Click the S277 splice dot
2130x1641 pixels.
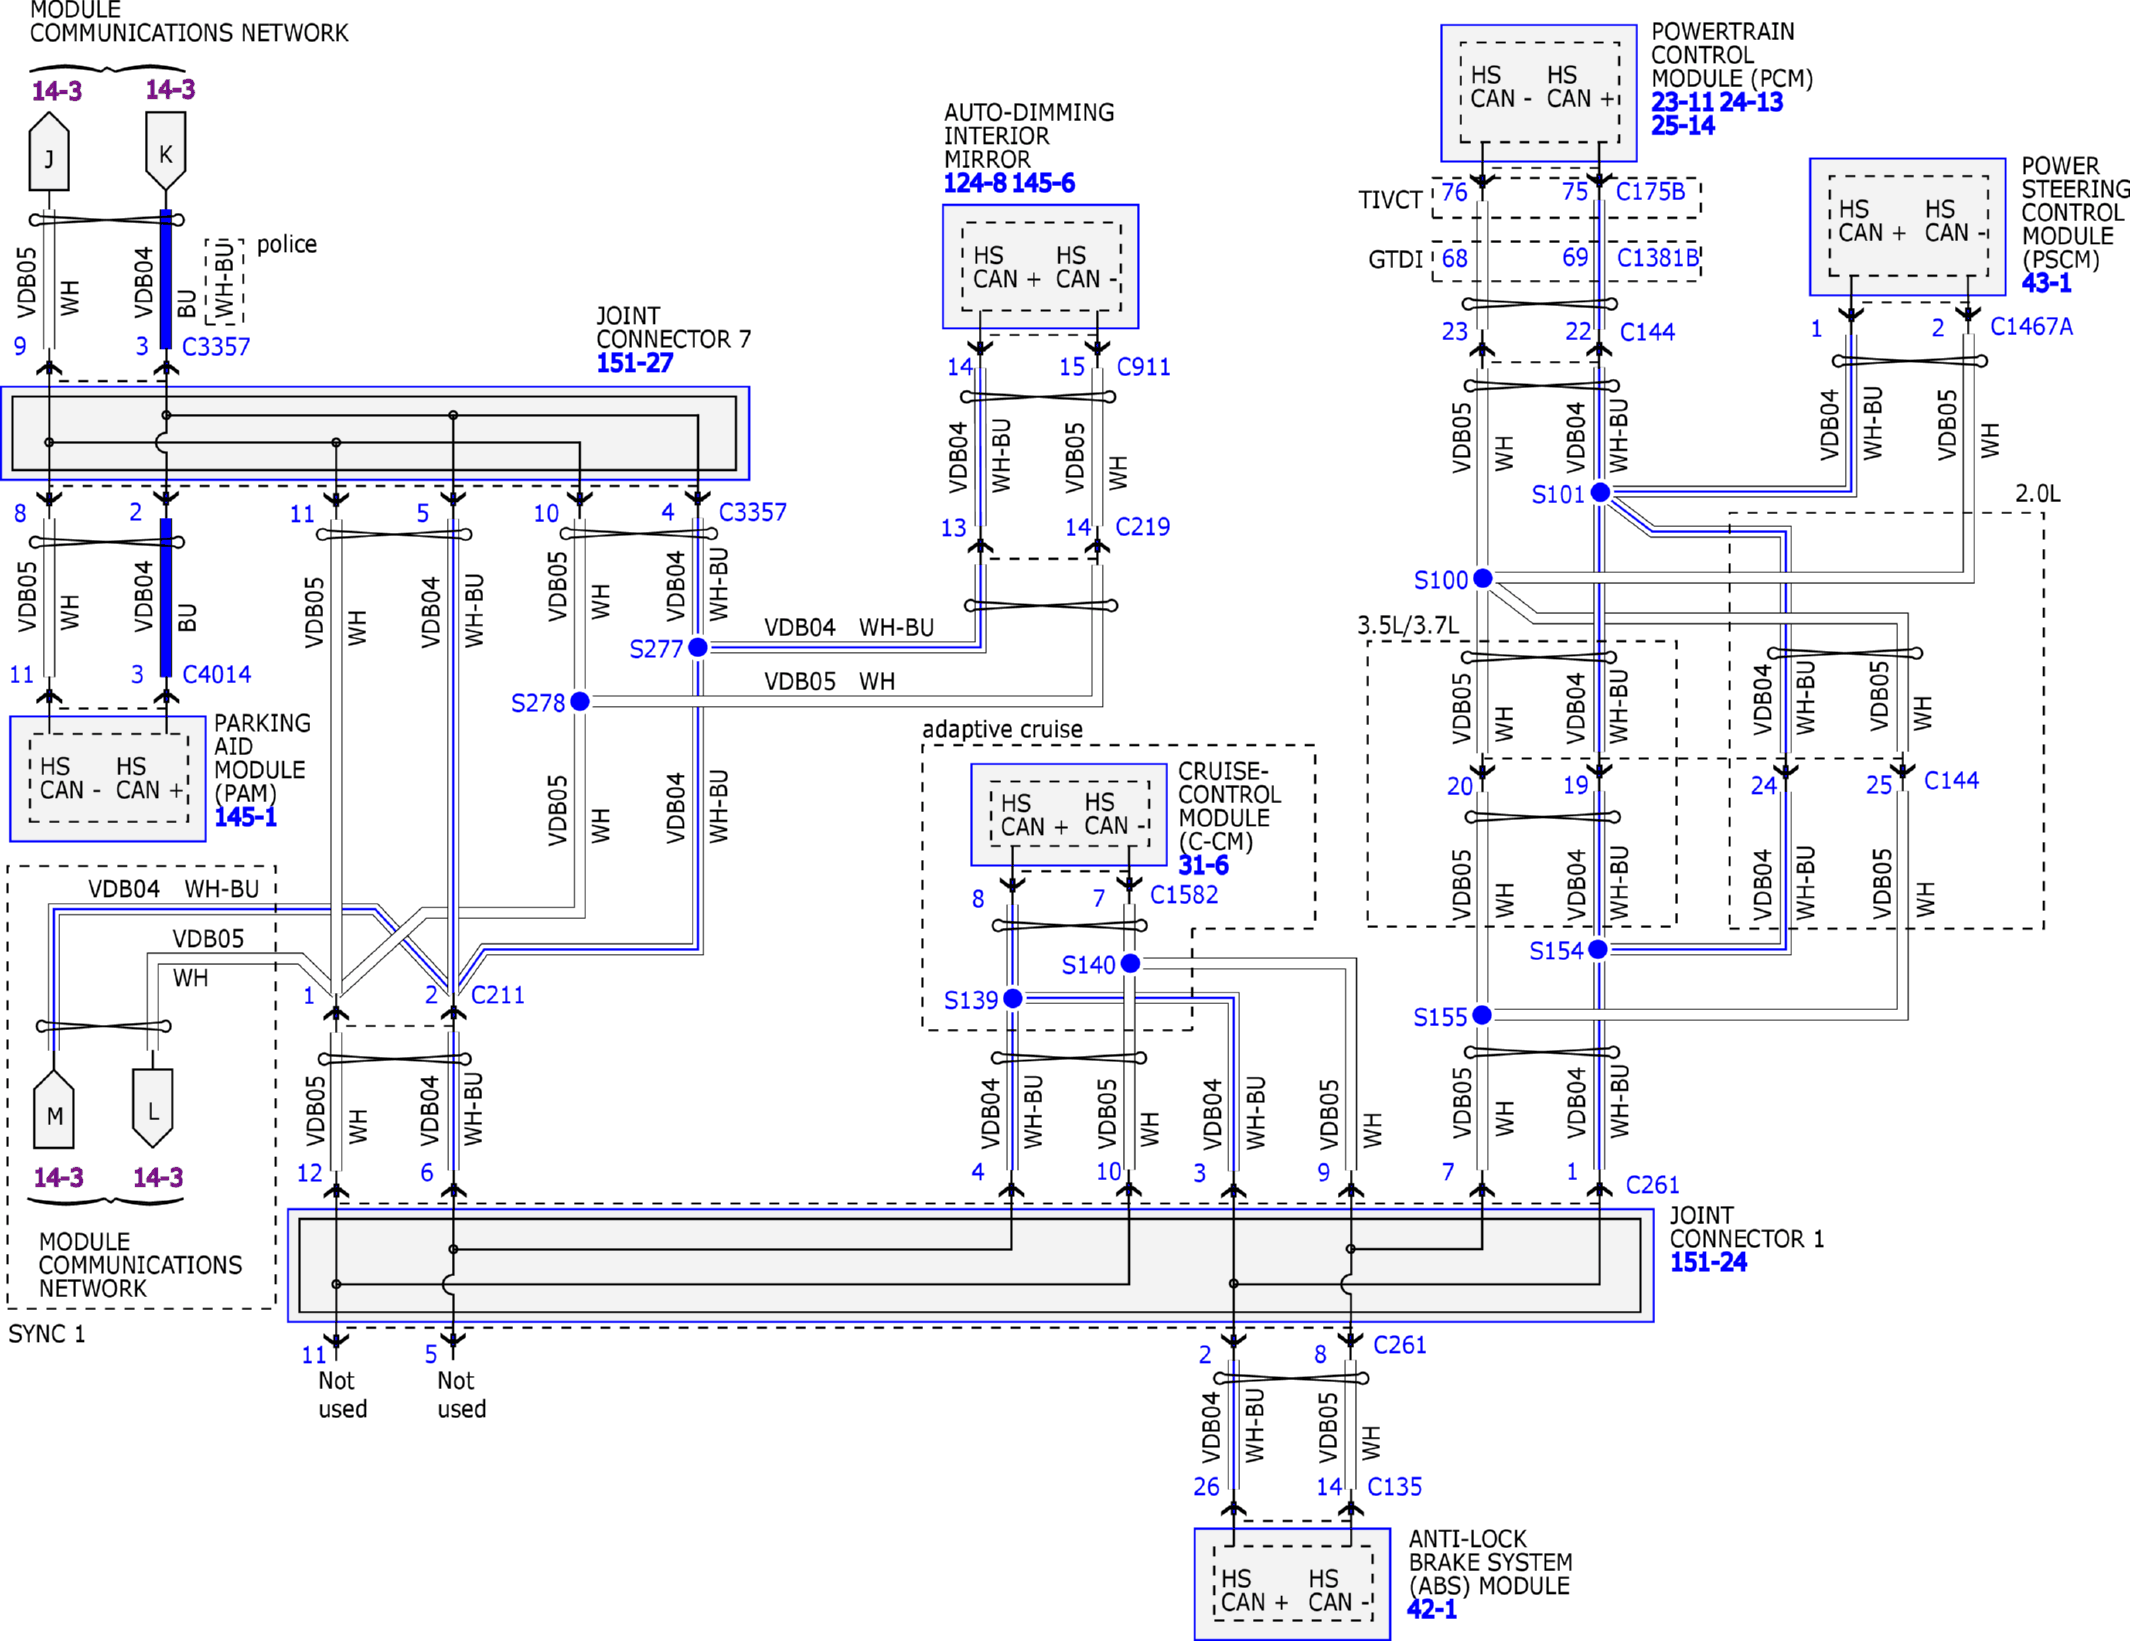pyautogui.click(x=698, y=647)
